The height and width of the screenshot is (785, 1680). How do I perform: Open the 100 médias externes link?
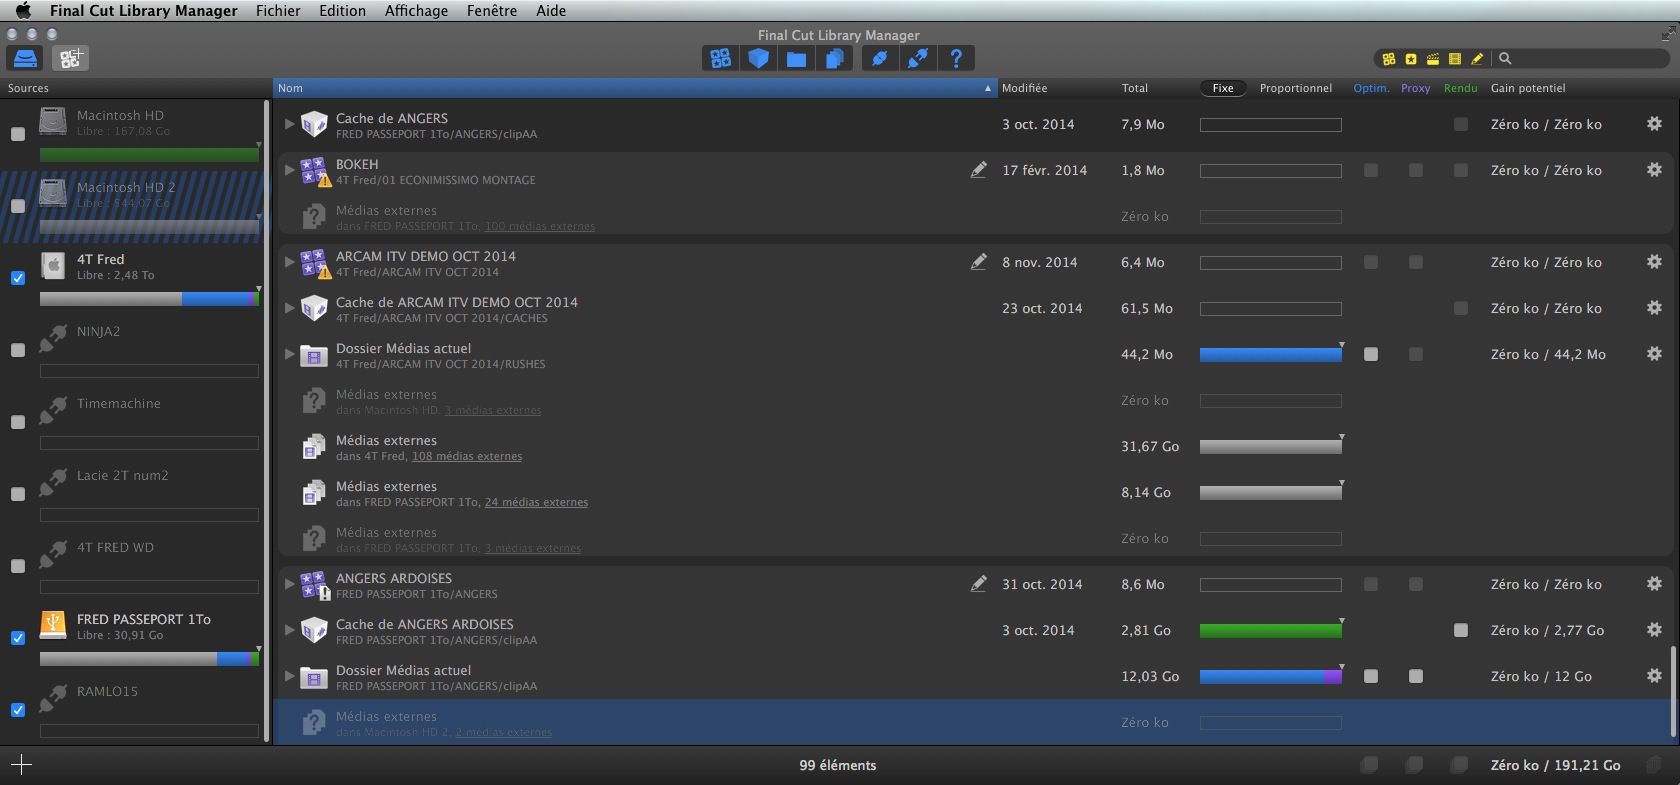pyautogui.click(x=540, y=227)
